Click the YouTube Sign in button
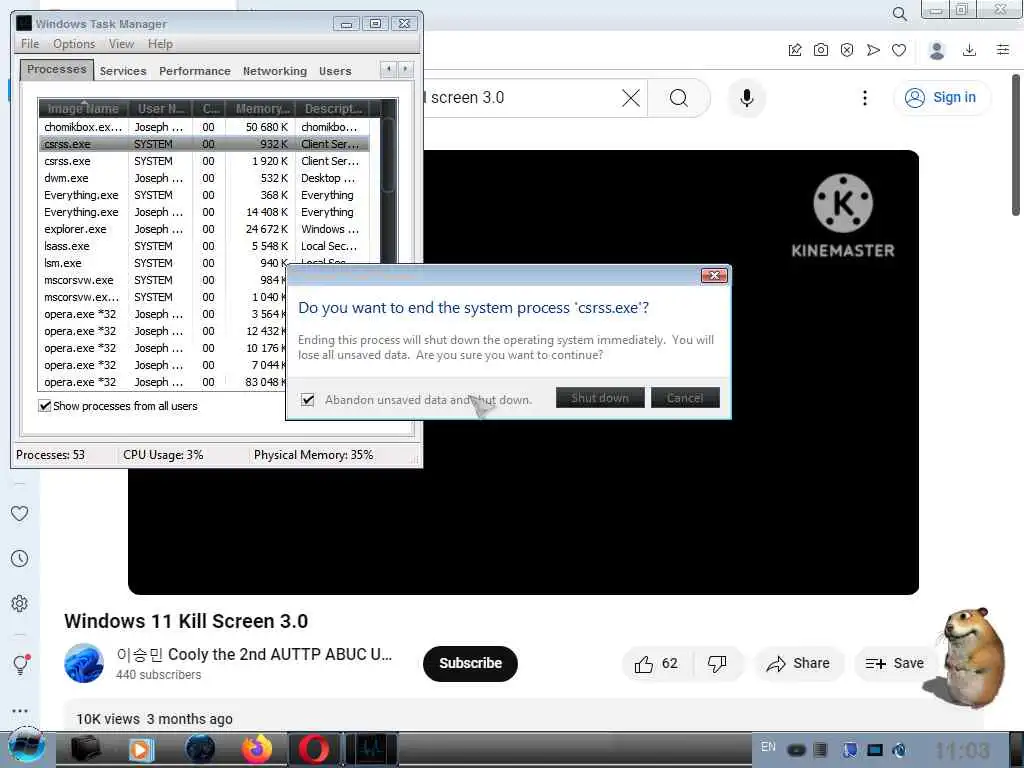Screen dimensions: 1024x768 coord(941,98)
